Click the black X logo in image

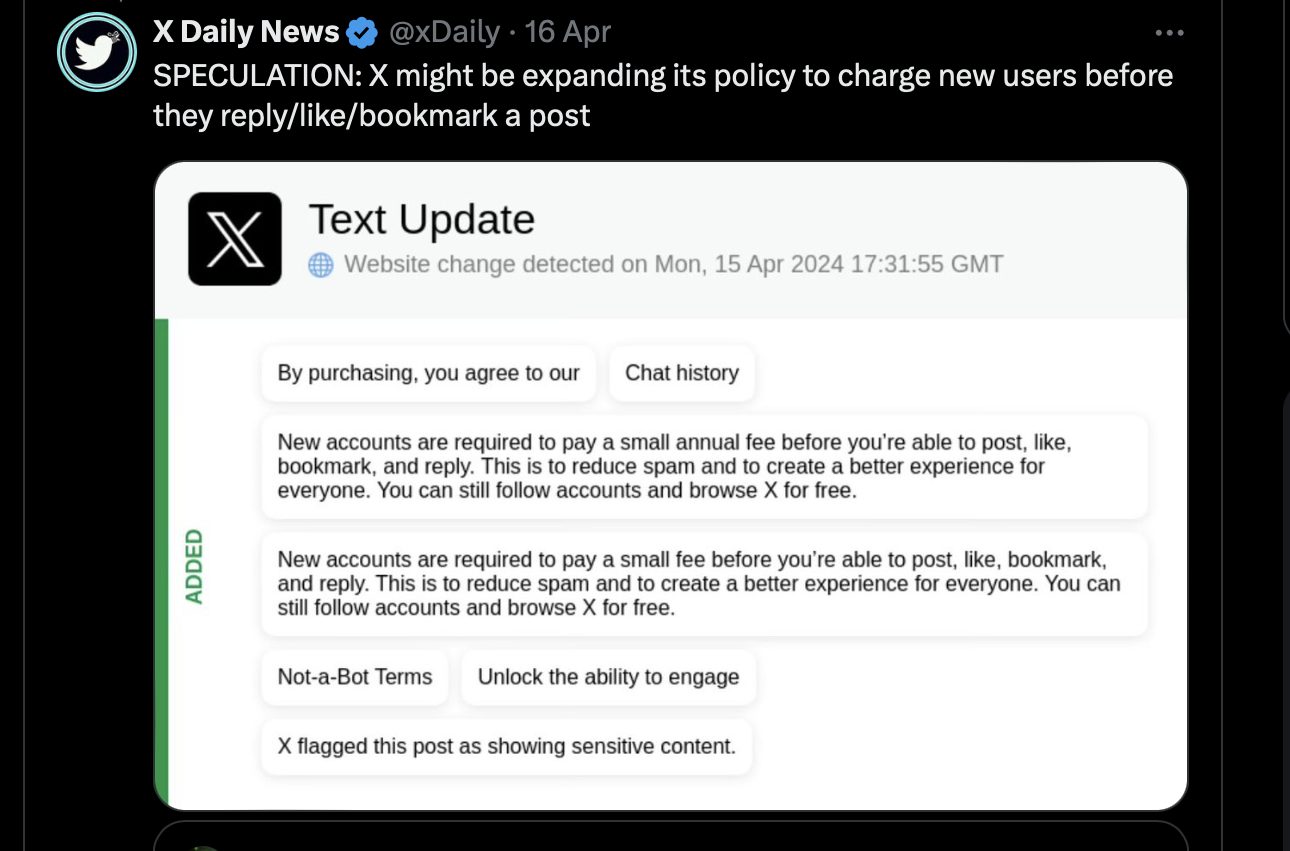pos(235,239)
